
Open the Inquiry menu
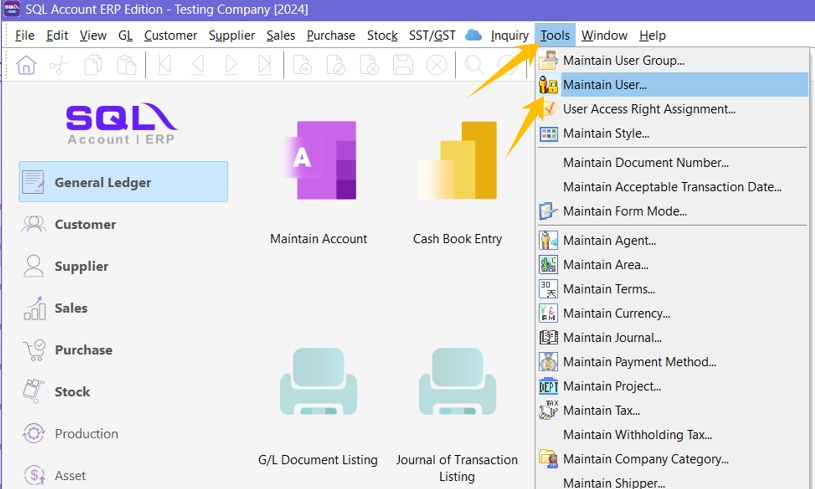(x=510, y=36)
